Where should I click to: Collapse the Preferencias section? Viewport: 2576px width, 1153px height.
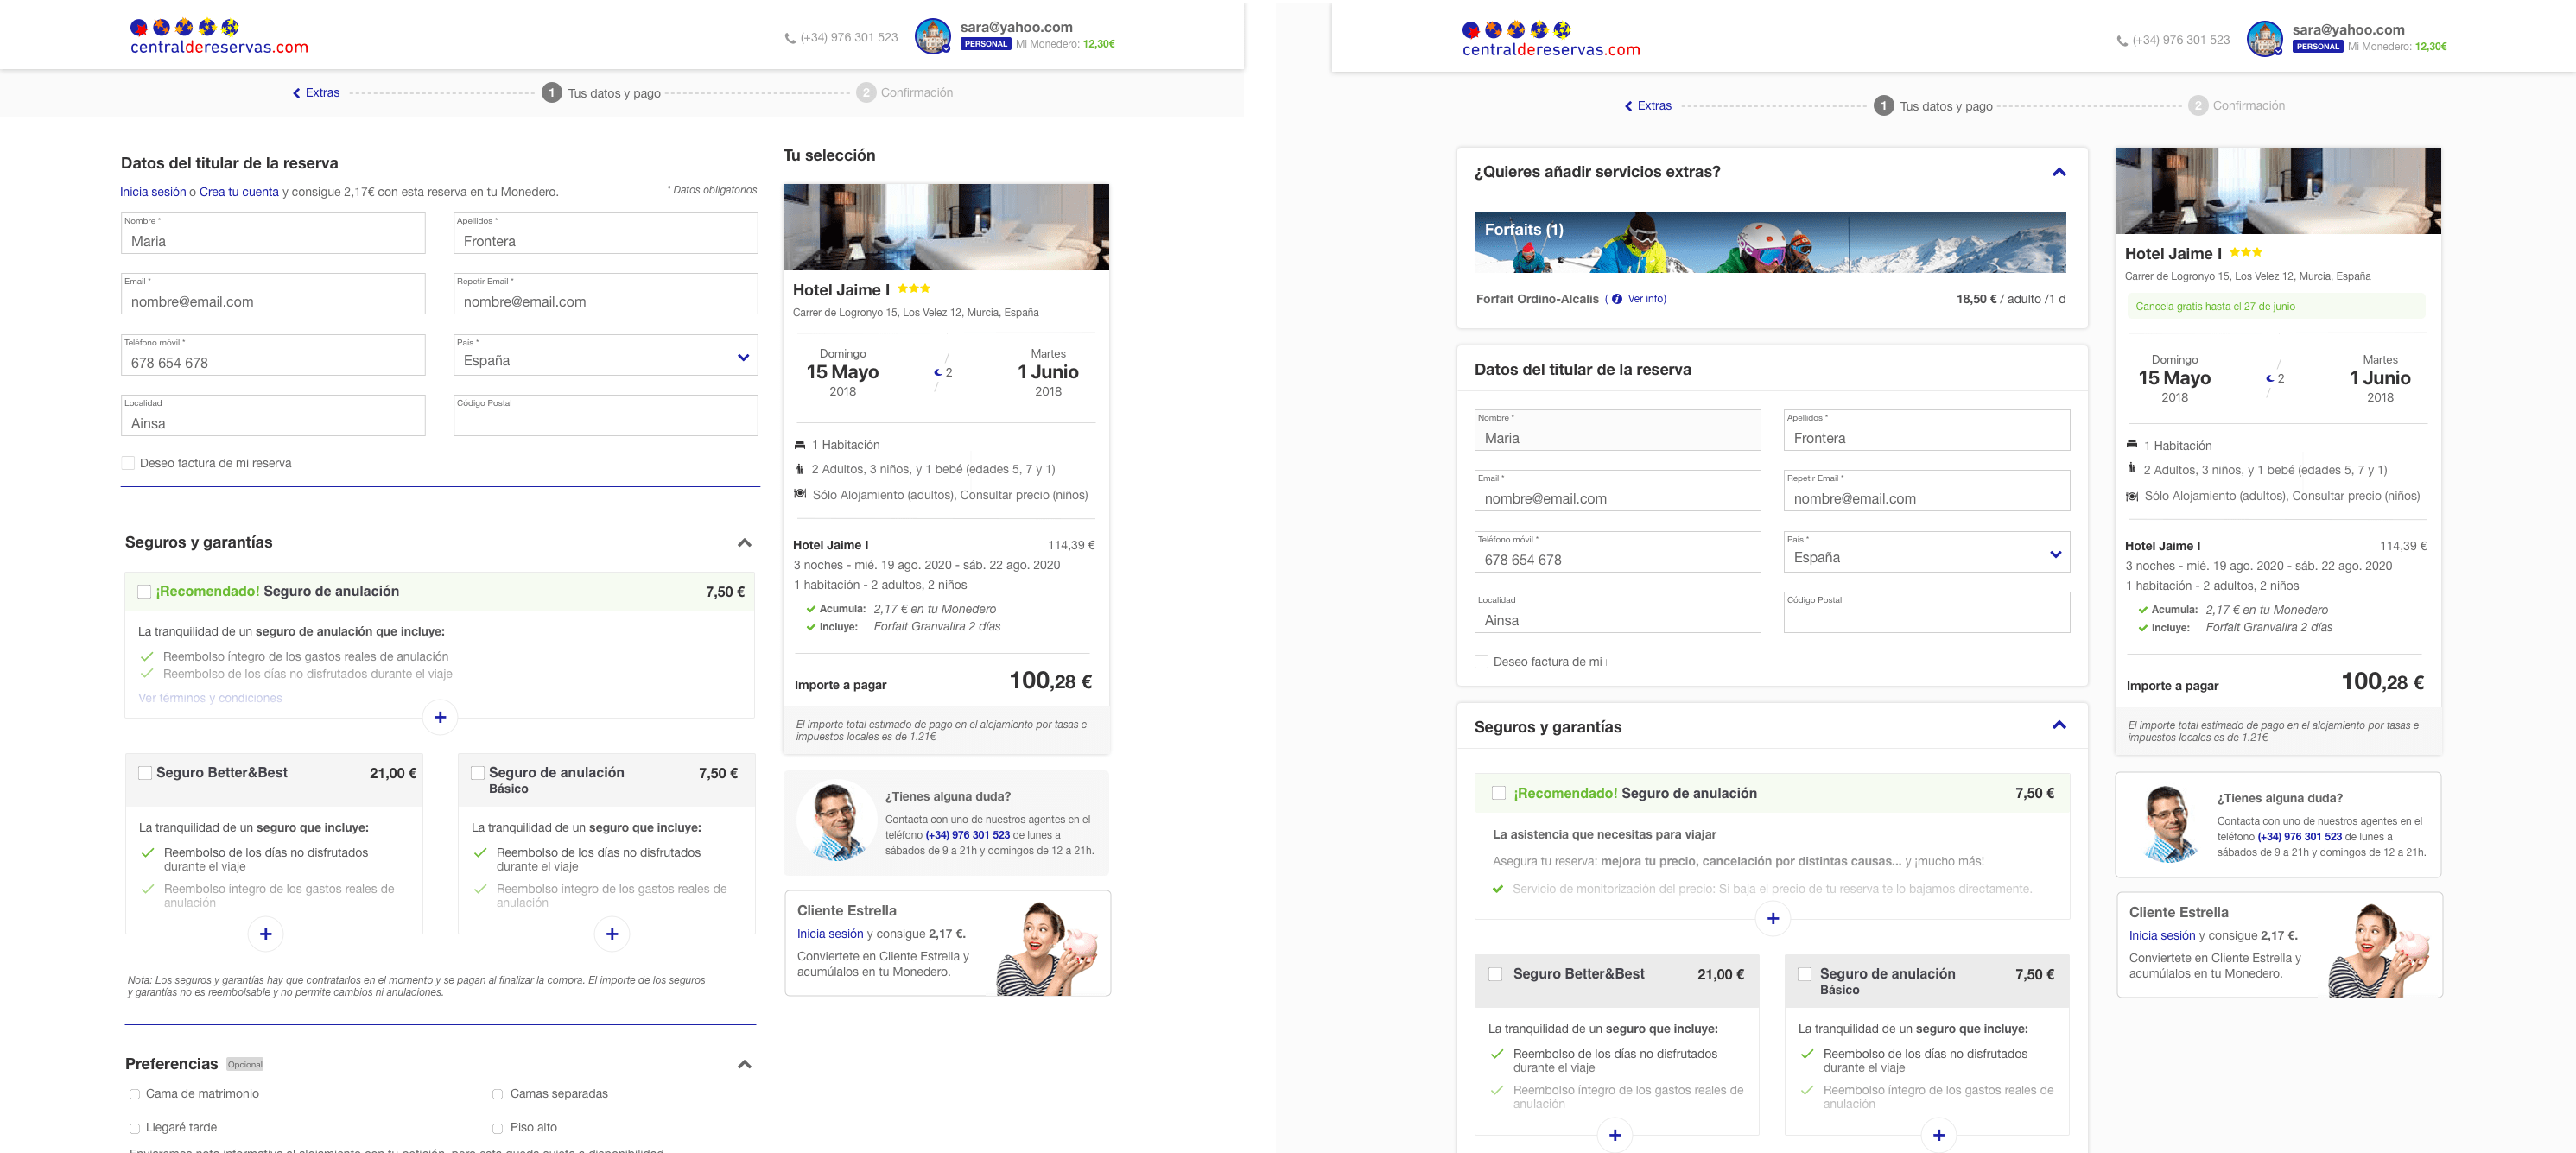pyautogui.click(x=744, y=1064)
